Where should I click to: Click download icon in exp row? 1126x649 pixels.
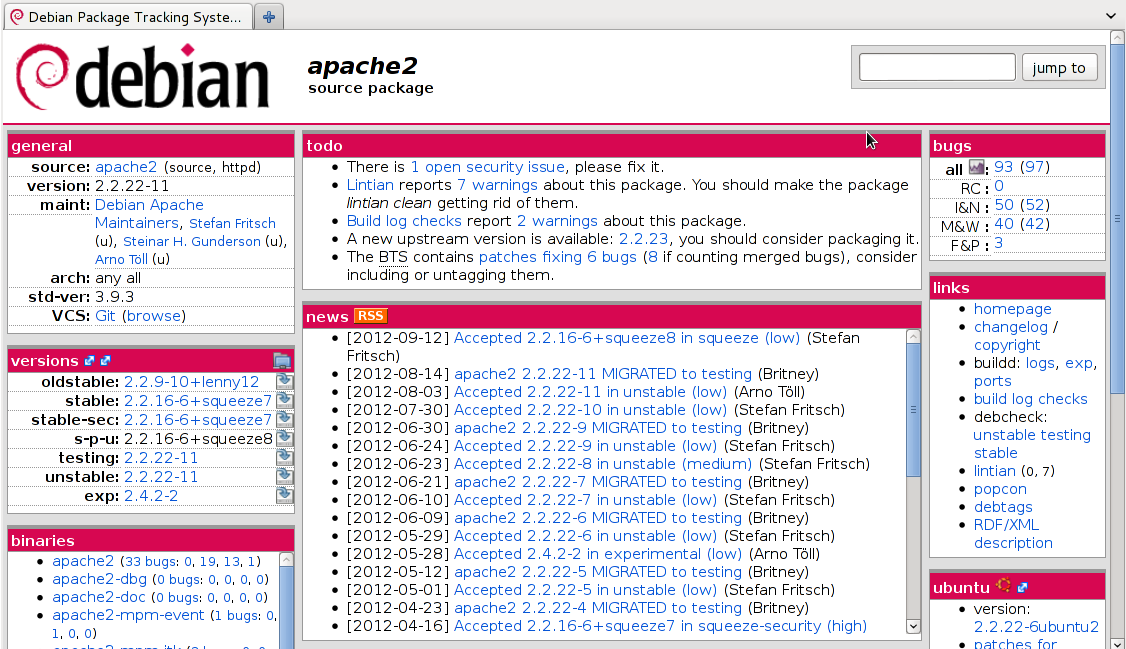(x=284, y=495)
